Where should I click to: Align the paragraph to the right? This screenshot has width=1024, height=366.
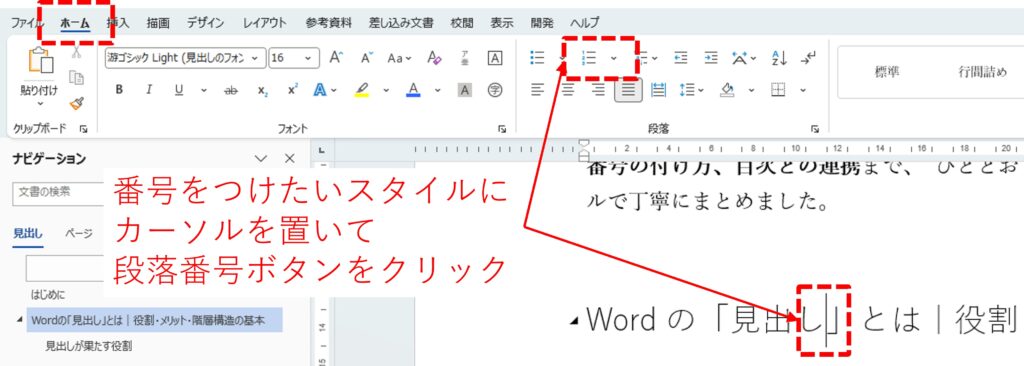click(598, 90)
